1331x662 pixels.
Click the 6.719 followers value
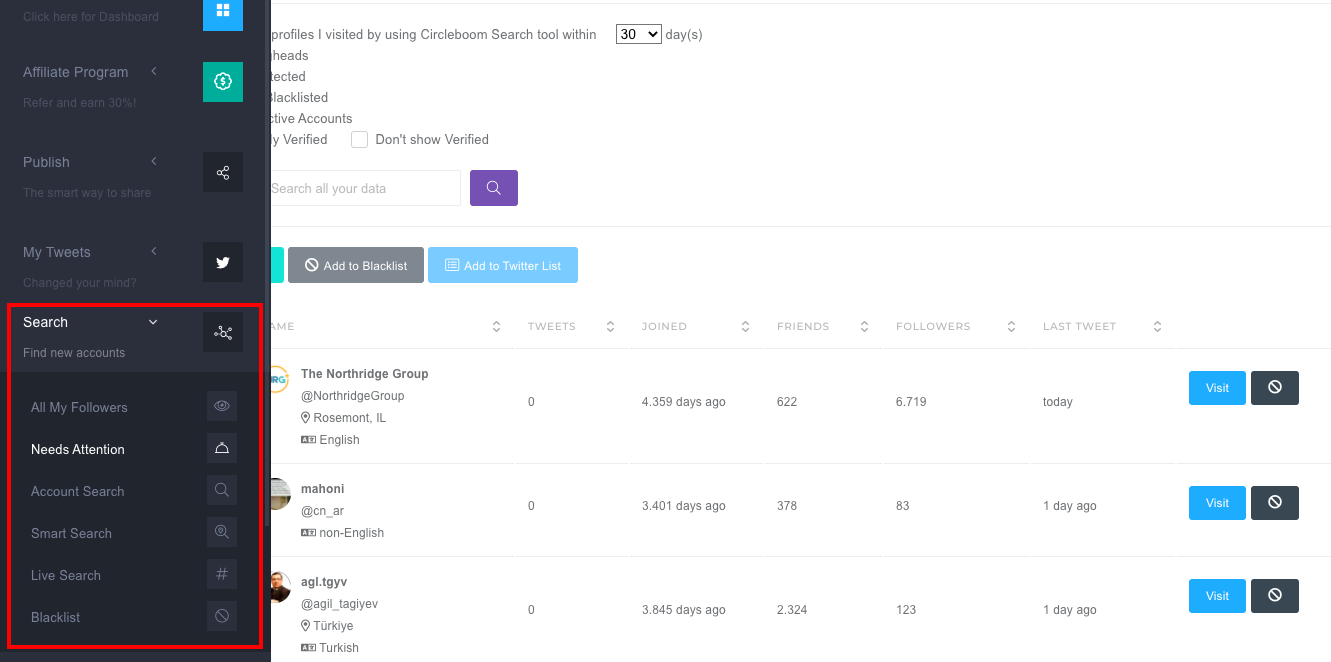pyautogui.click(x=911, y=402)
